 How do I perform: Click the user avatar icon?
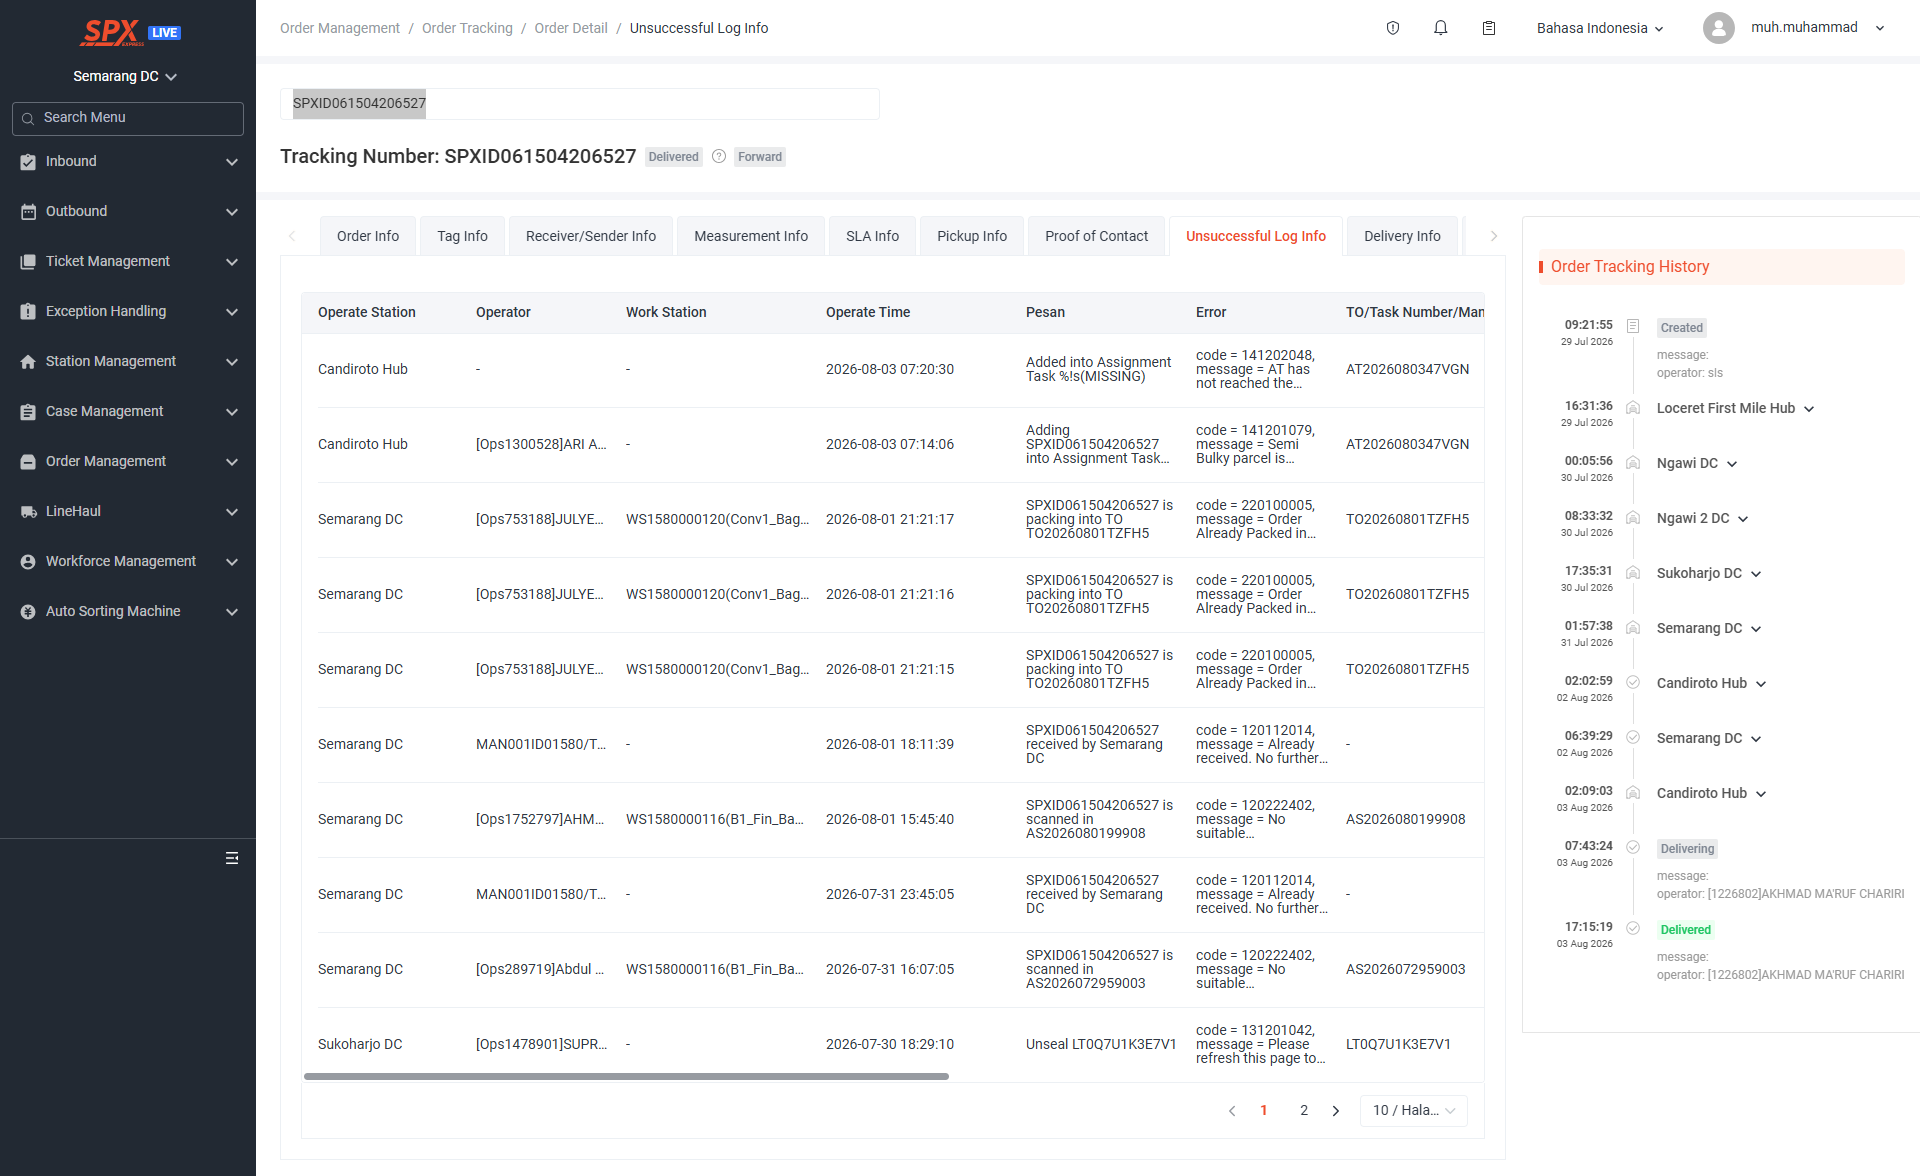click(1719, 28)
